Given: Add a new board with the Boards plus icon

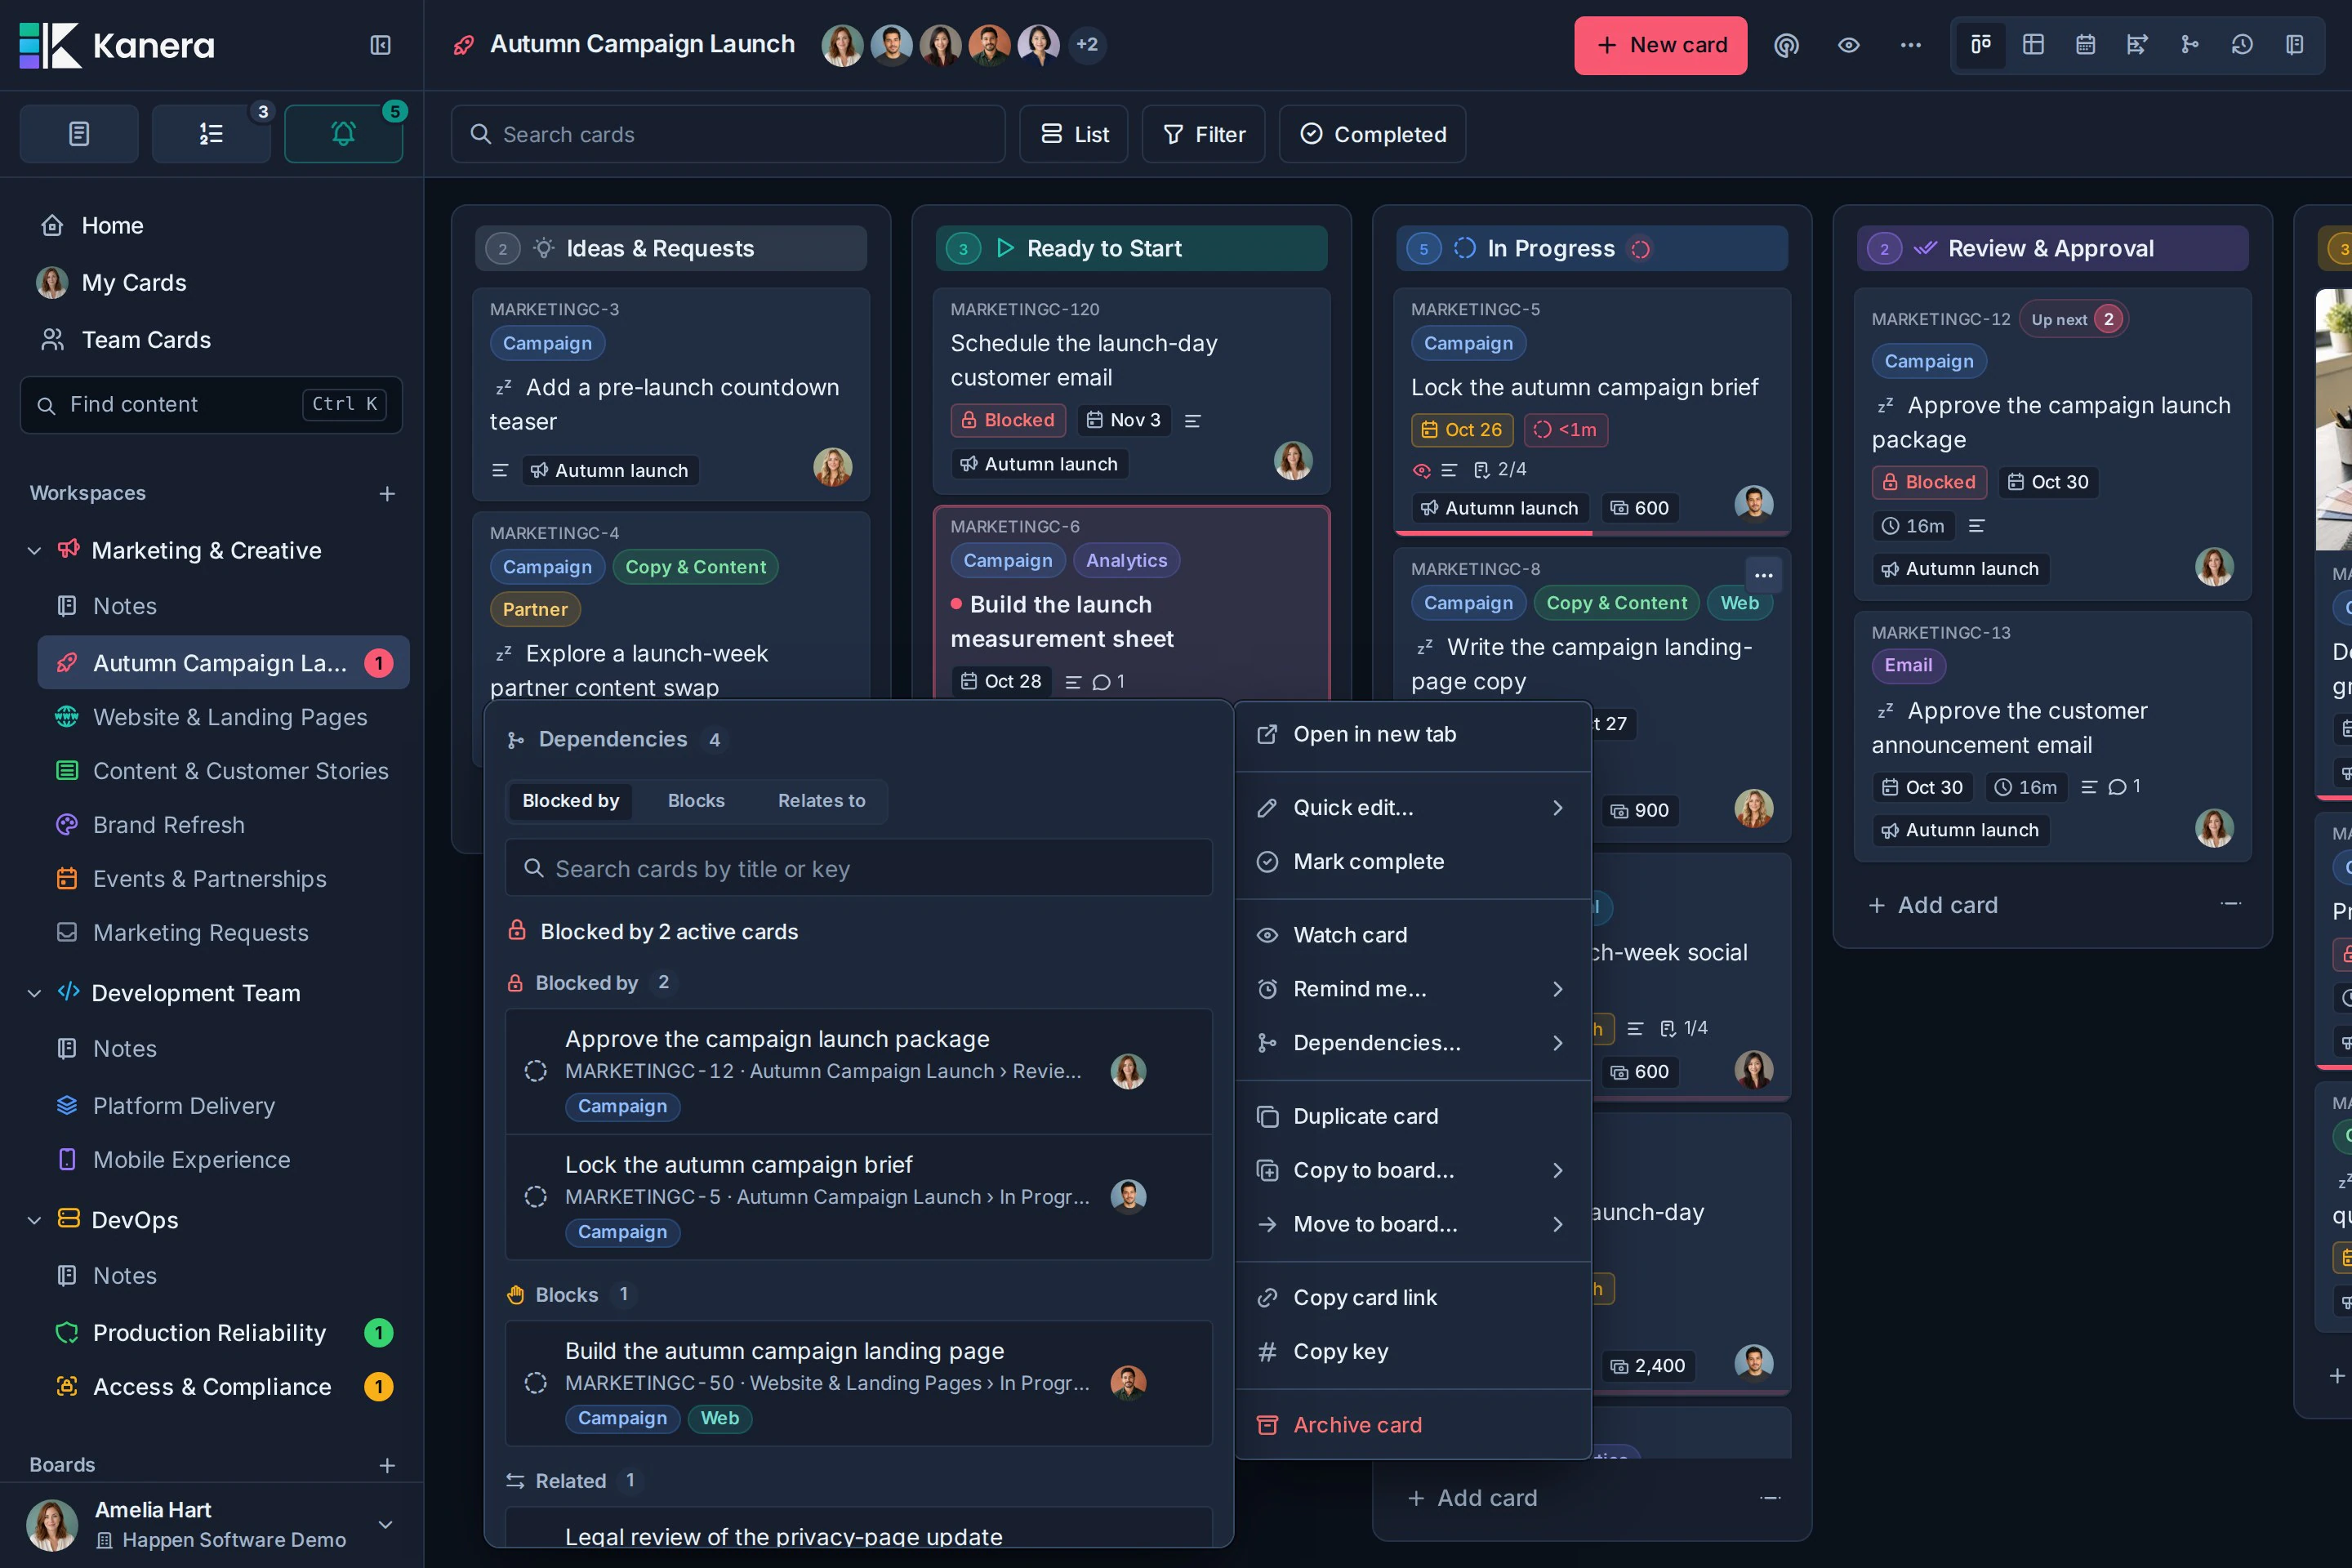Looking at the screenshot, I should tap(387, 1465).
